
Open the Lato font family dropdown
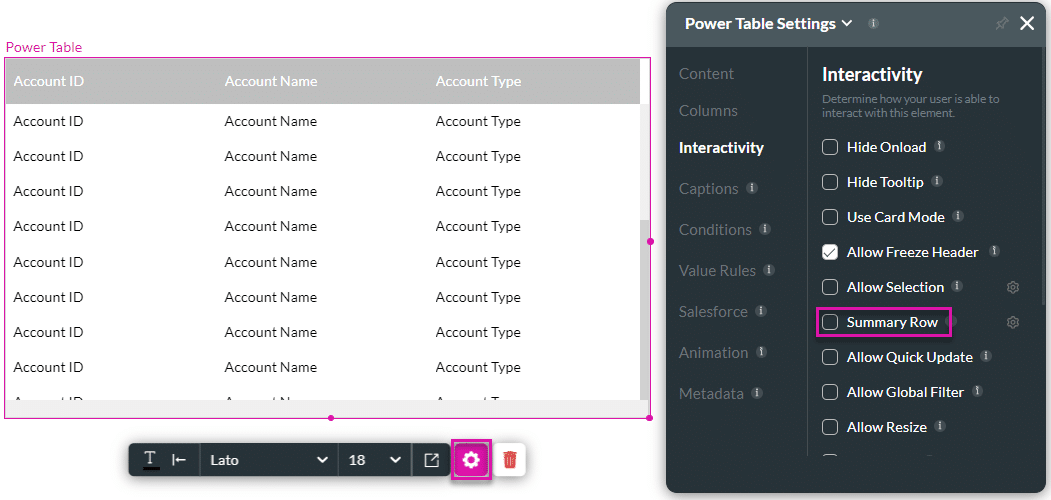269,460
